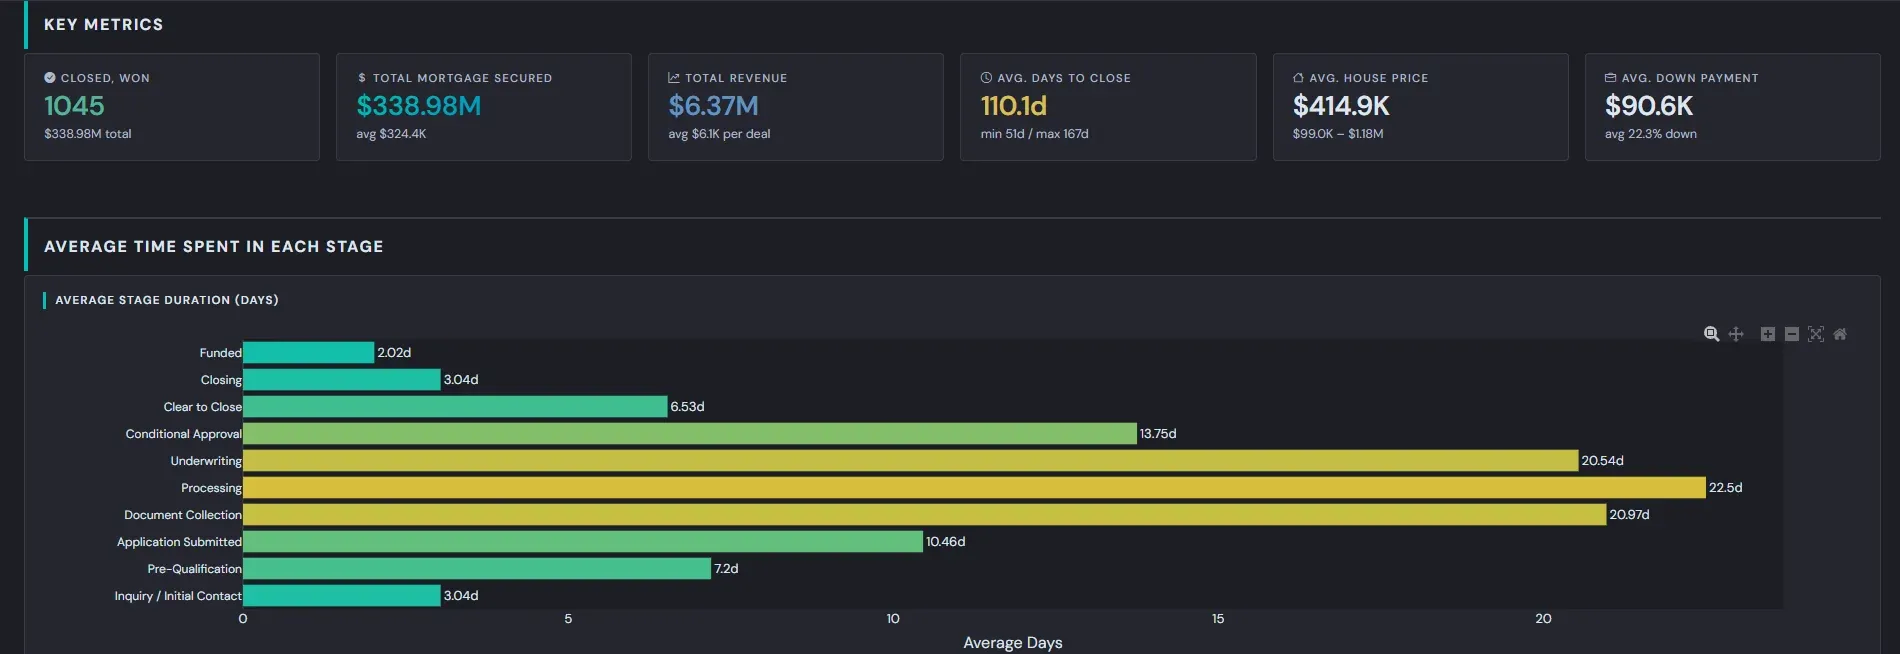Image resolution: width=1900 pixels, height=654 pixels.
Task: Click the Pre-Qualification axis label
Action: (x=195, y=569)
